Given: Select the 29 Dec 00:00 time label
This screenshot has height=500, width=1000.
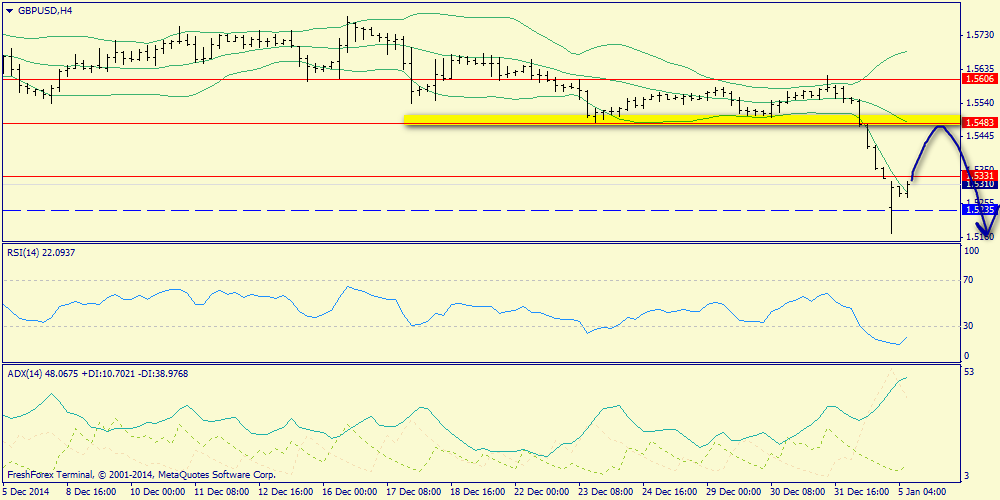Looking at the screenshot, I should tap(732, 492).
